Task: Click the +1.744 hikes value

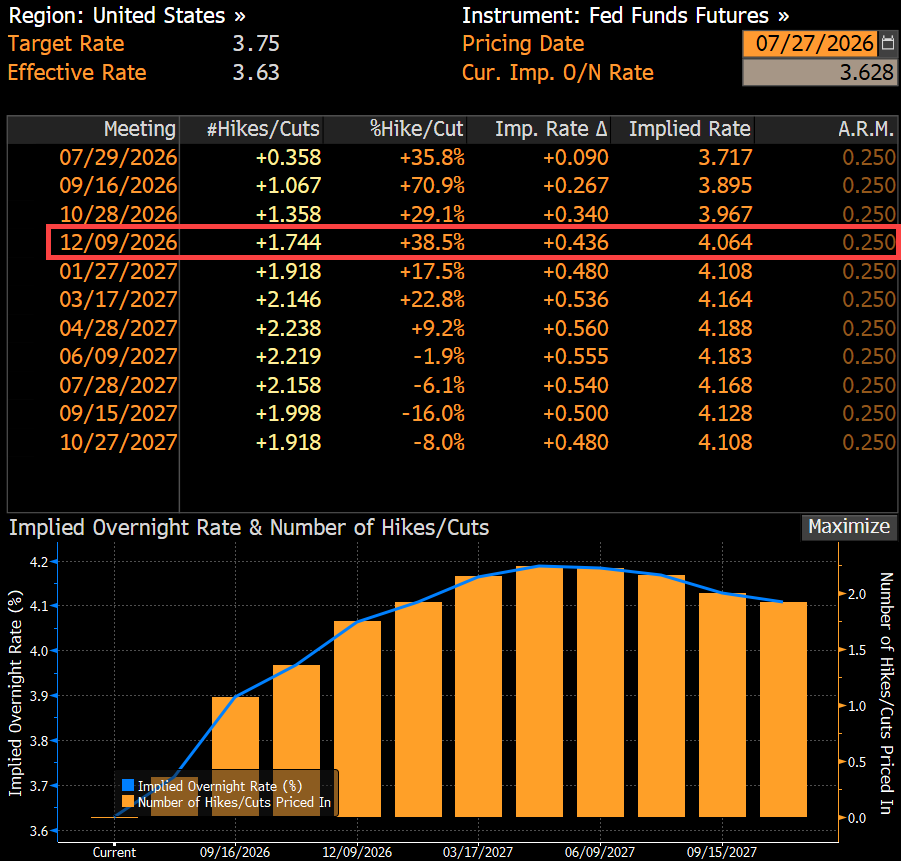Action: click(288, 243)
